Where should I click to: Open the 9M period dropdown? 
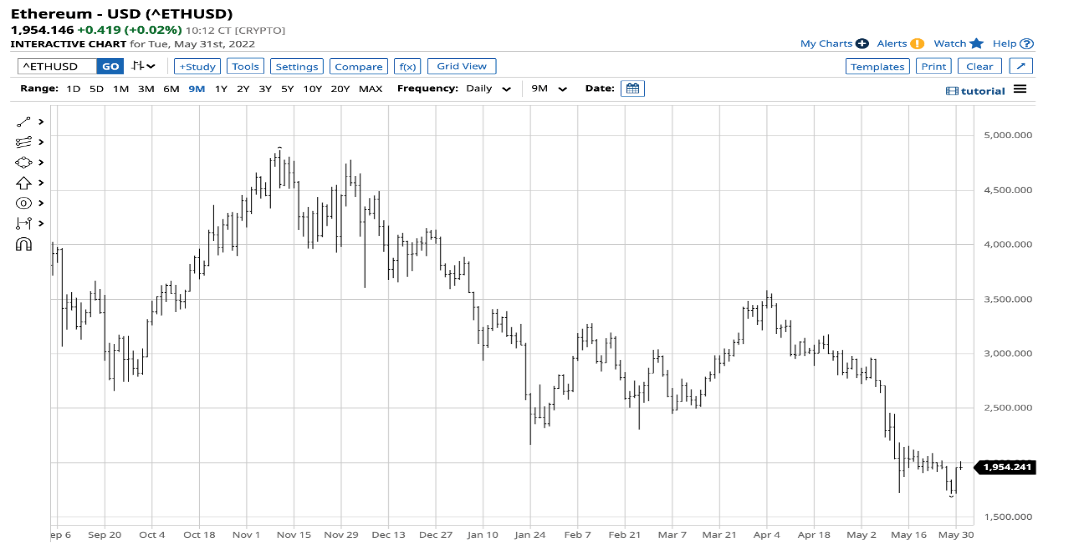tap(549, 89)
